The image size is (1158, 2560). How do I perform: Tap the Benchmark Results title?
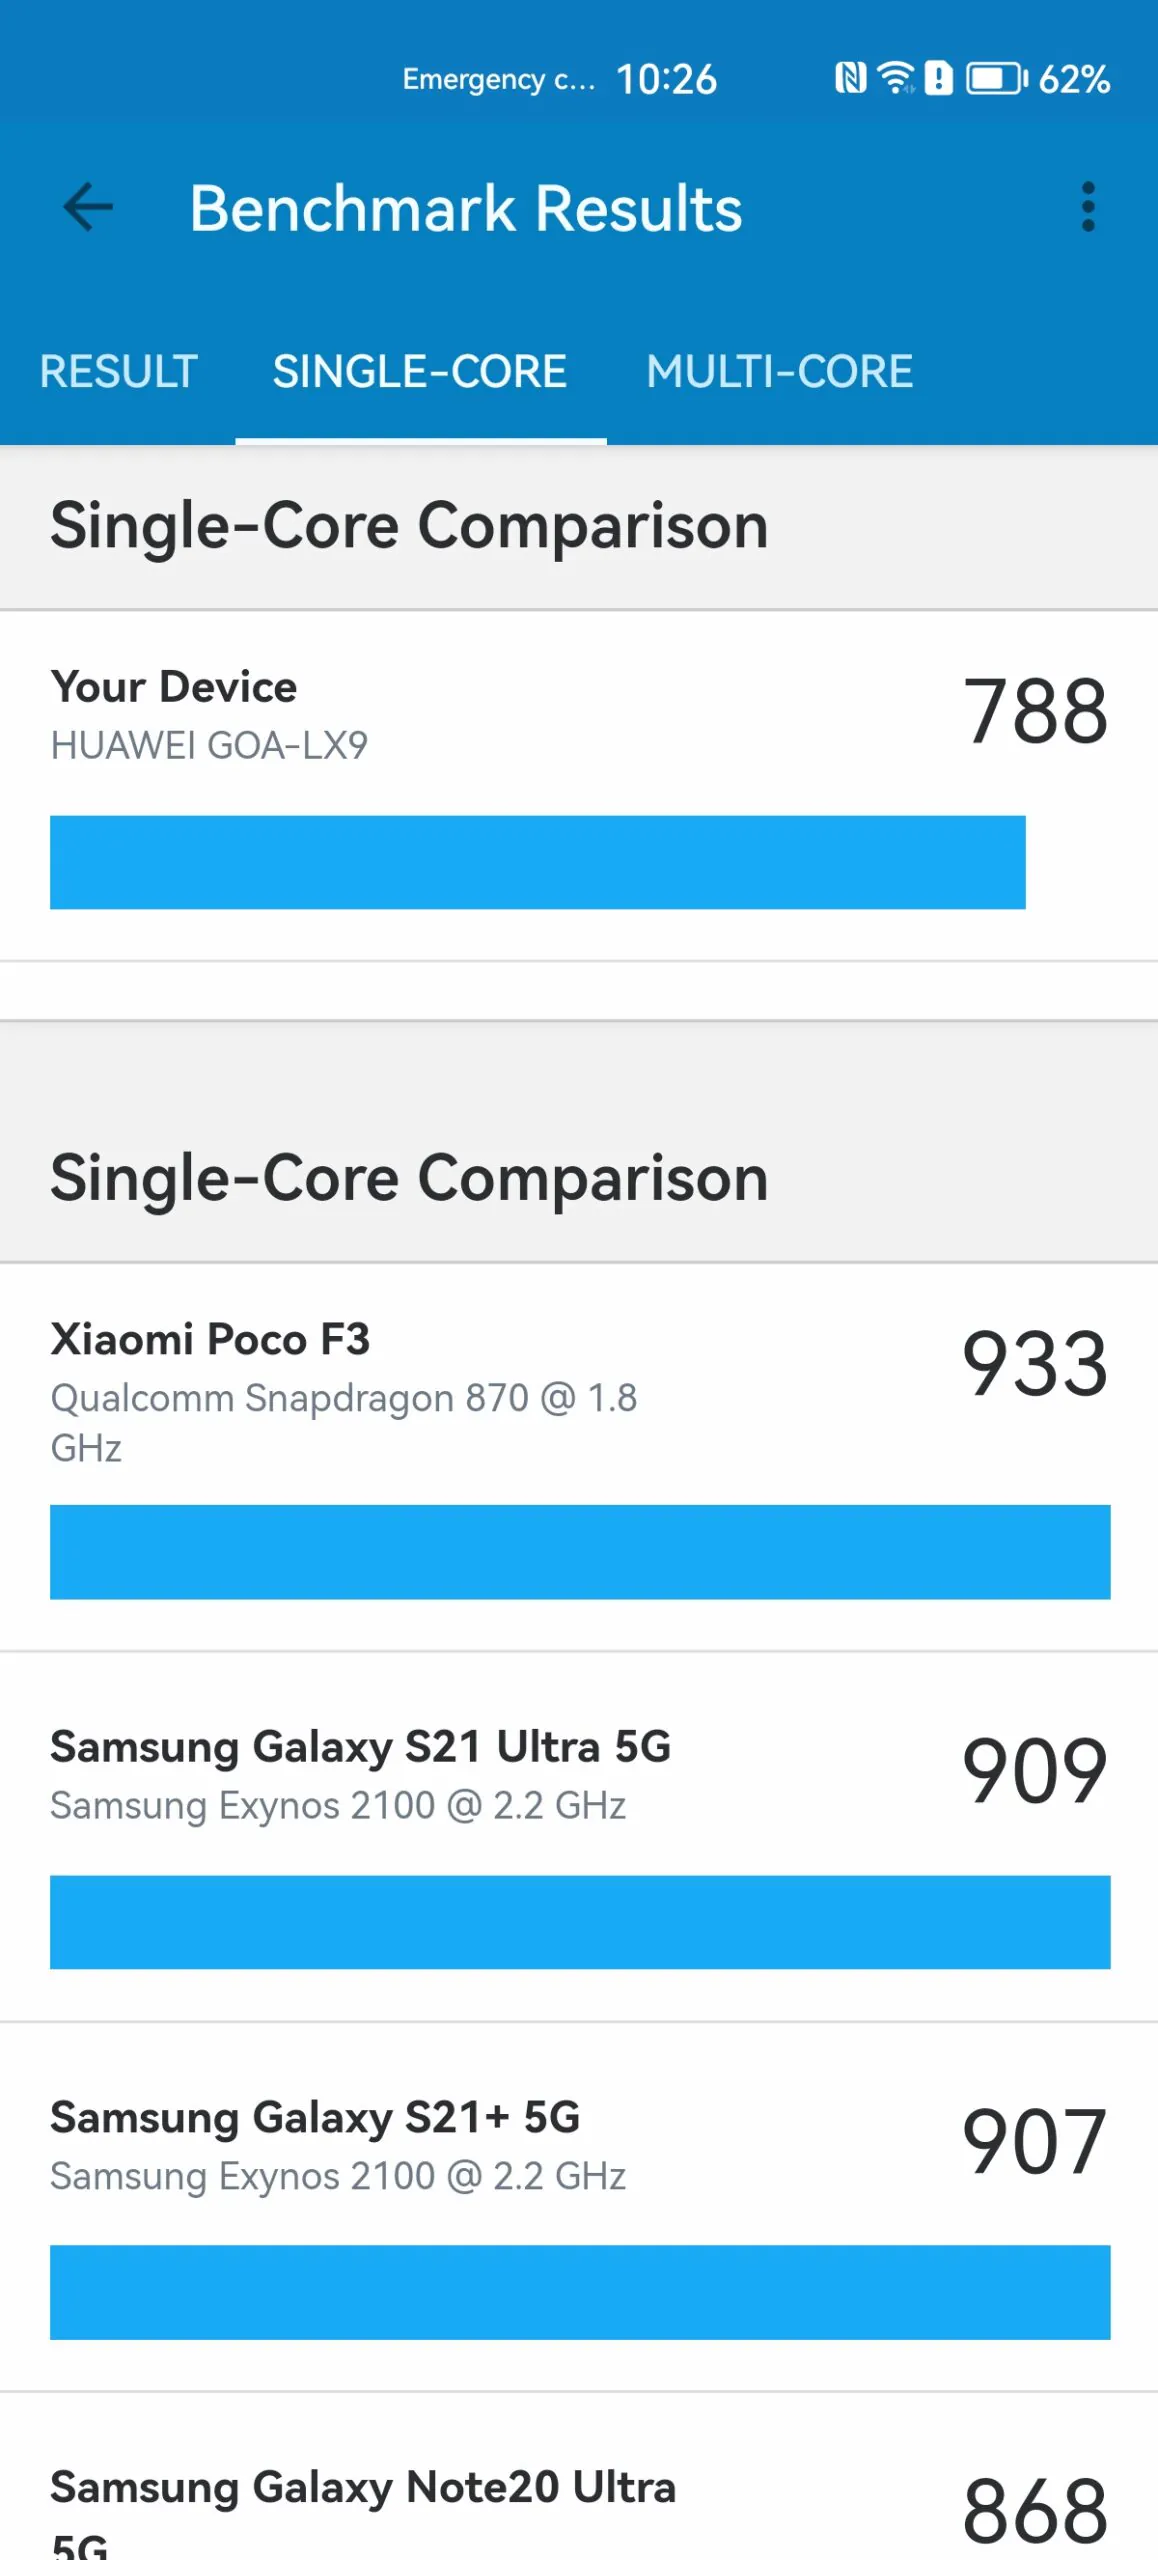tap(466, 208)
